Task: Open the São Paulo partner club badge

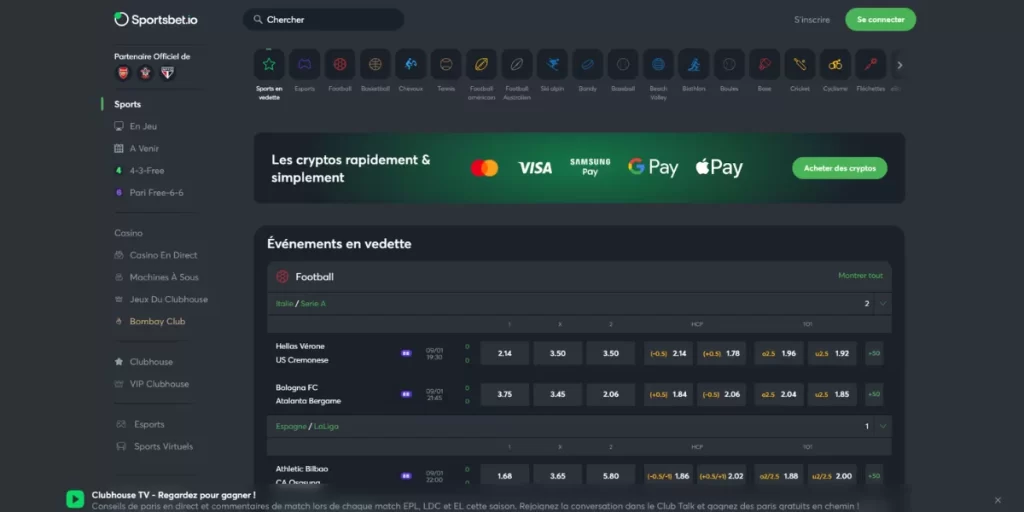Action: coord(167,73)
